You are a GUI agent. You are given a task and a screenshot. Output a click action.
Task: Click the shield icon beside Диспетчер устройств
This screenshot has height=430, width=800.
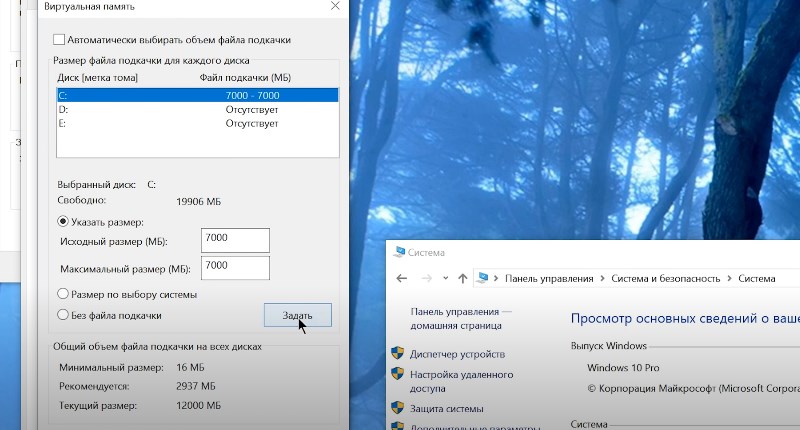click(397, 354)
